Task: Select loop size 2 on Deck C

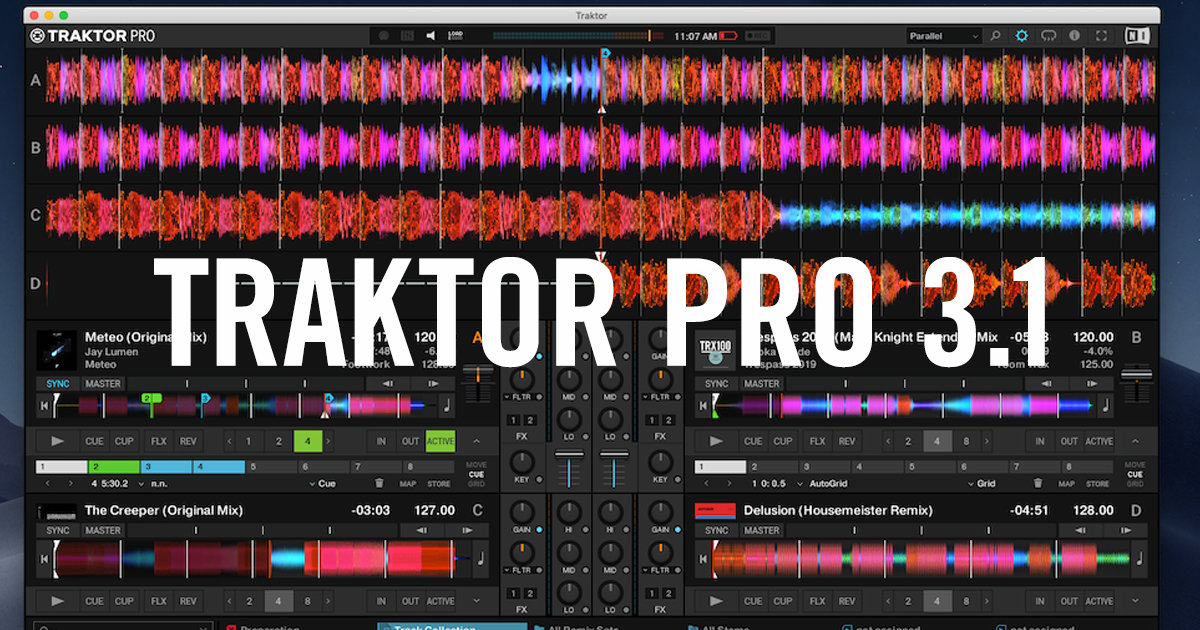Action: click(249, 601)
